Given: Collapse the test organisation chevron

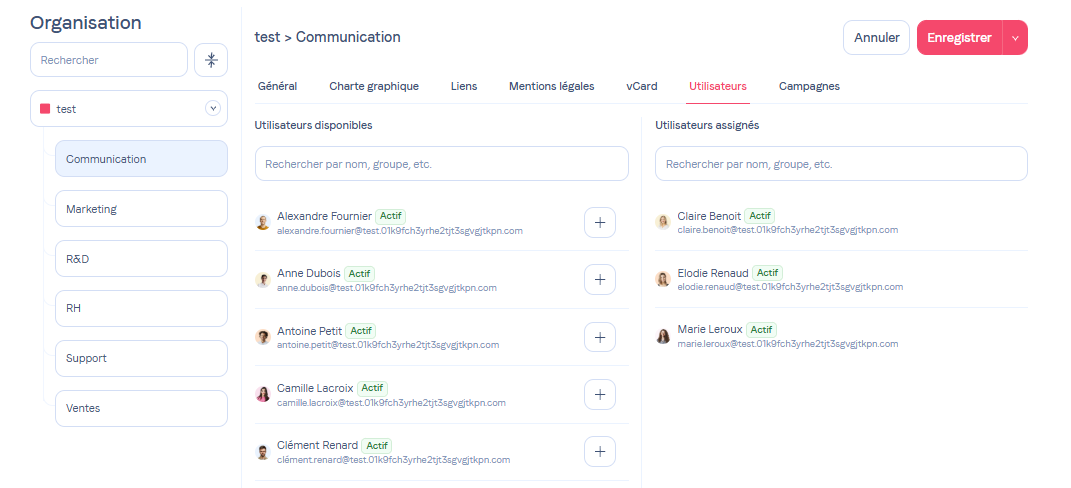Looking at the screenshot, I should click(212, 109).
